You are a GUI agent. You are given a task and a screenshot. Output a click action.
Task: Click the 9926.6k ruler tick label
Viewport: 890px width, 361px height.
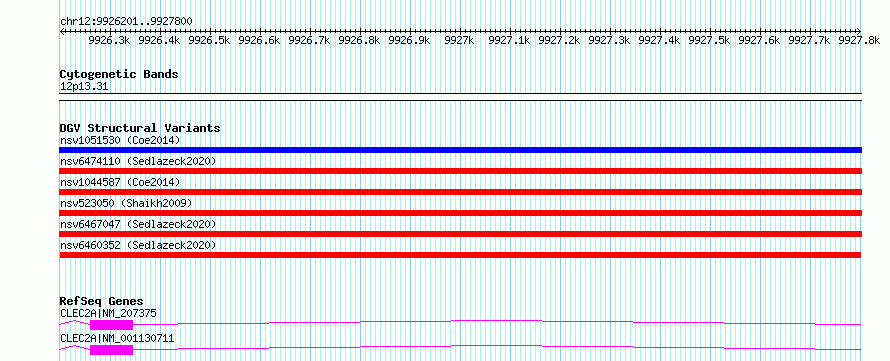coord(259,40)
